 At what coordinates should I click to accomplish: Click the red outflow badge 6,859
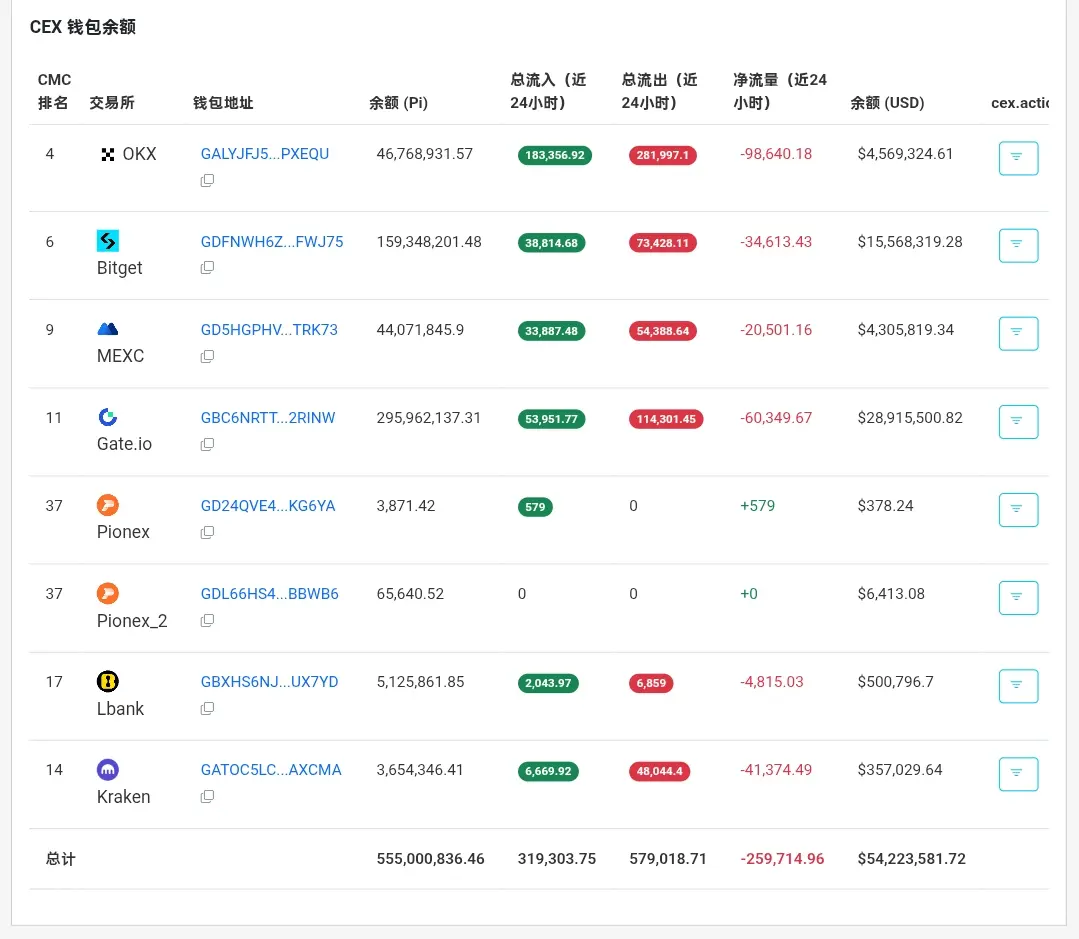pos(651,683)
